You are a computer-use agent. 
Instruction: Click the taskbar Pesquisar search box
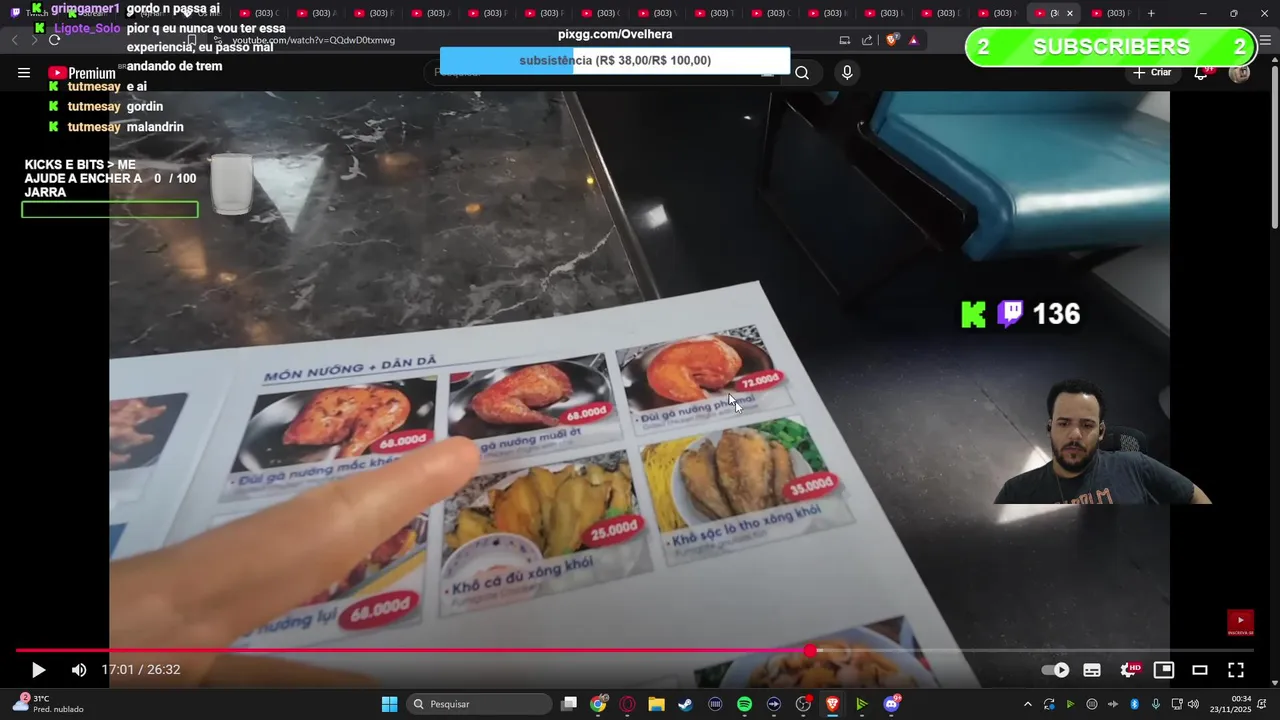[480, 704]
